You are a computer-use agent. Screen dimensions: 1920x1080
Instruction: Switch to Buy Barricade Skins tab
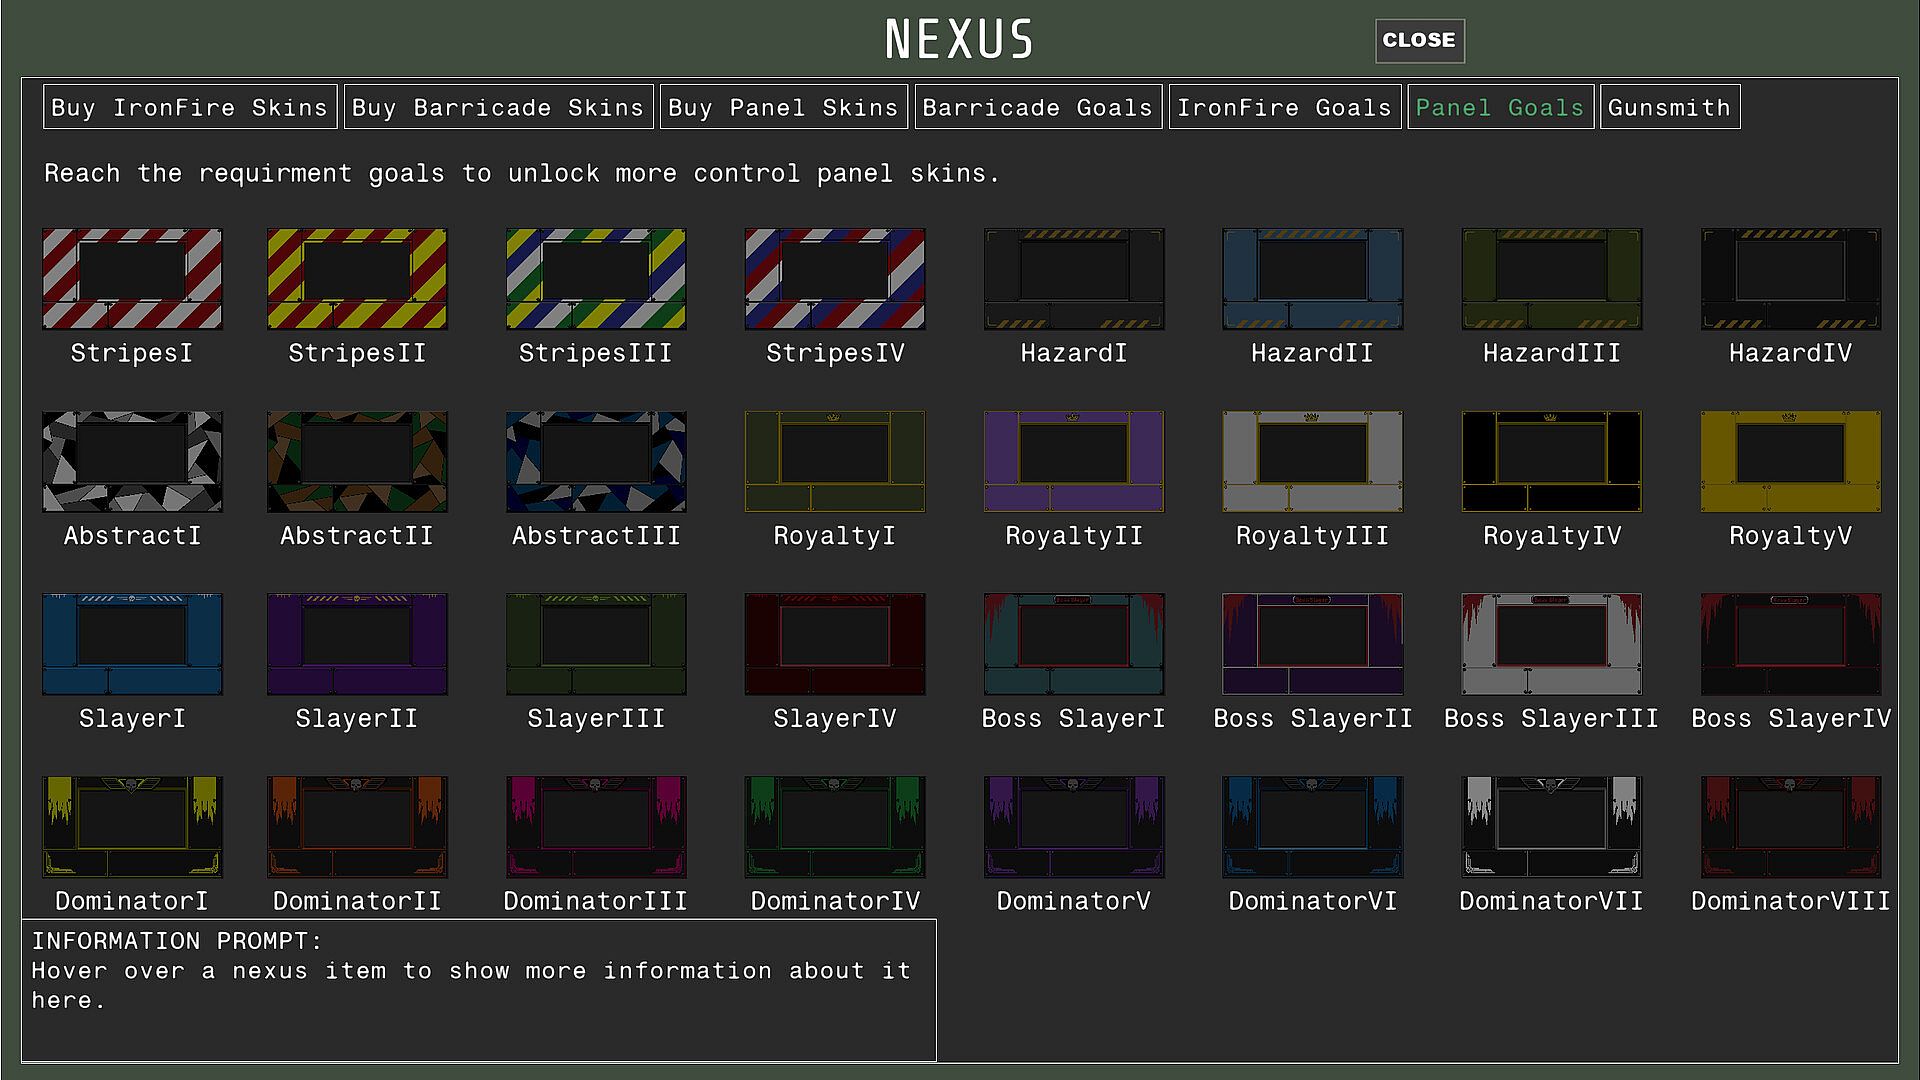click(x=498, y=107)
